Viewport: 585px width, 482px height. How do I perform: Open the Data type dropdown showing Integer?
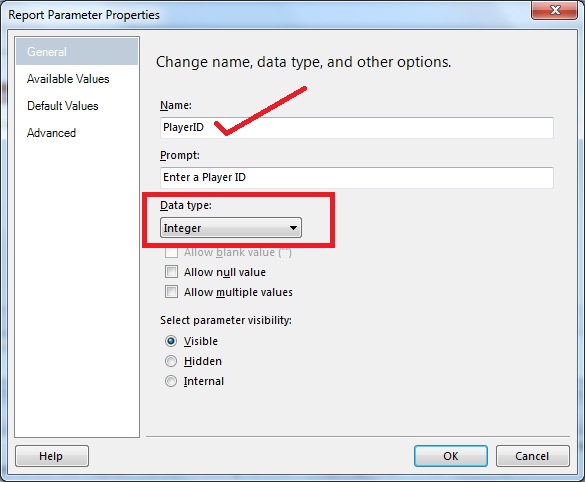click(231, 228)
